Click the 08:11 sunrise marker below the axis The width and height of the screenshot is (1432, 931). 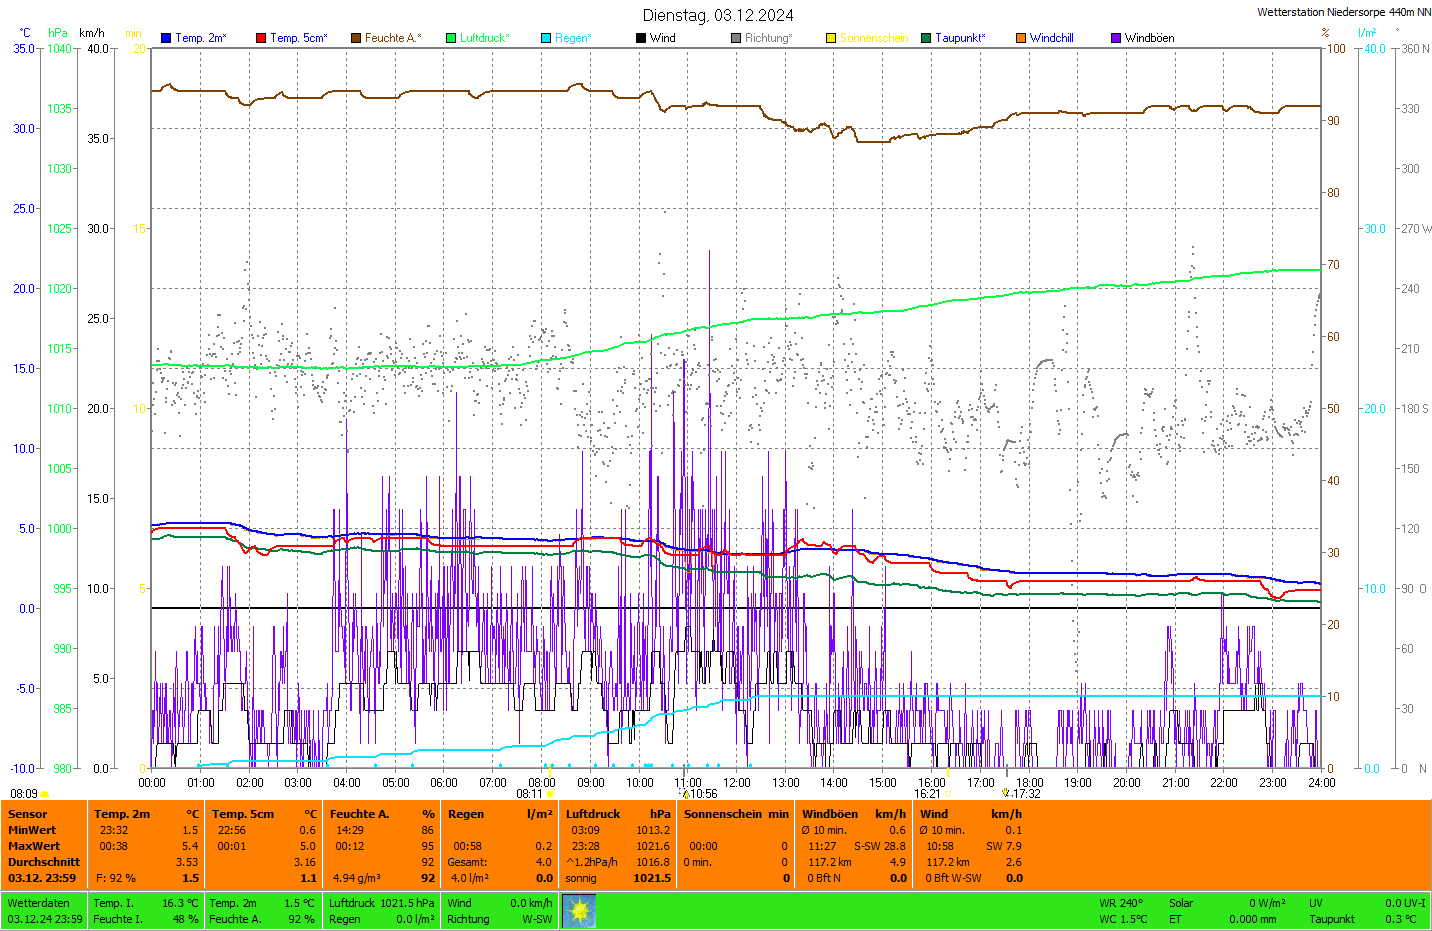click(530, 794)
